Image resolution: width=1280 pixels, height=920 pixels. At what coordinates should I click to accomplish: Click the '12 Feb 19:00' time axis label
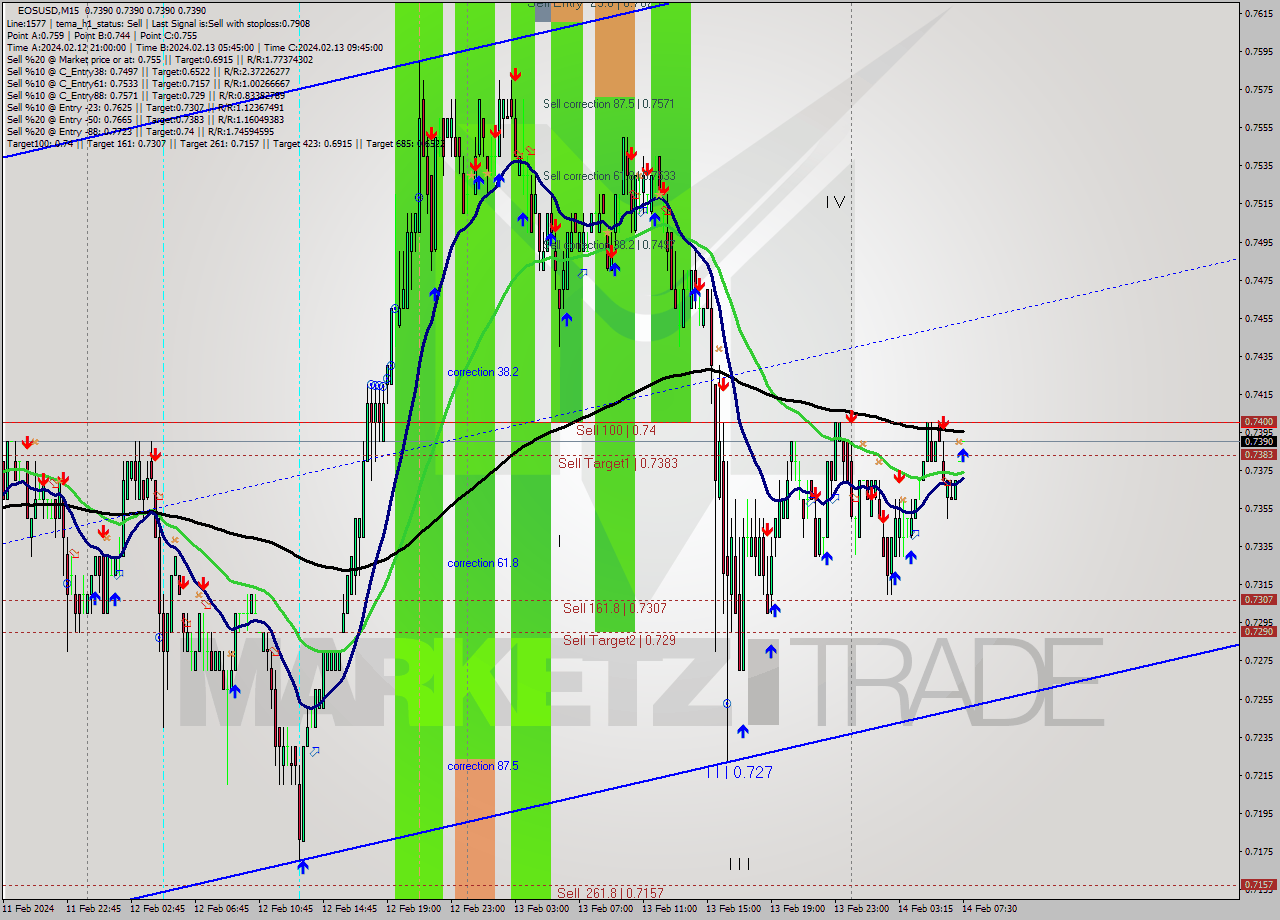point(413,909)
